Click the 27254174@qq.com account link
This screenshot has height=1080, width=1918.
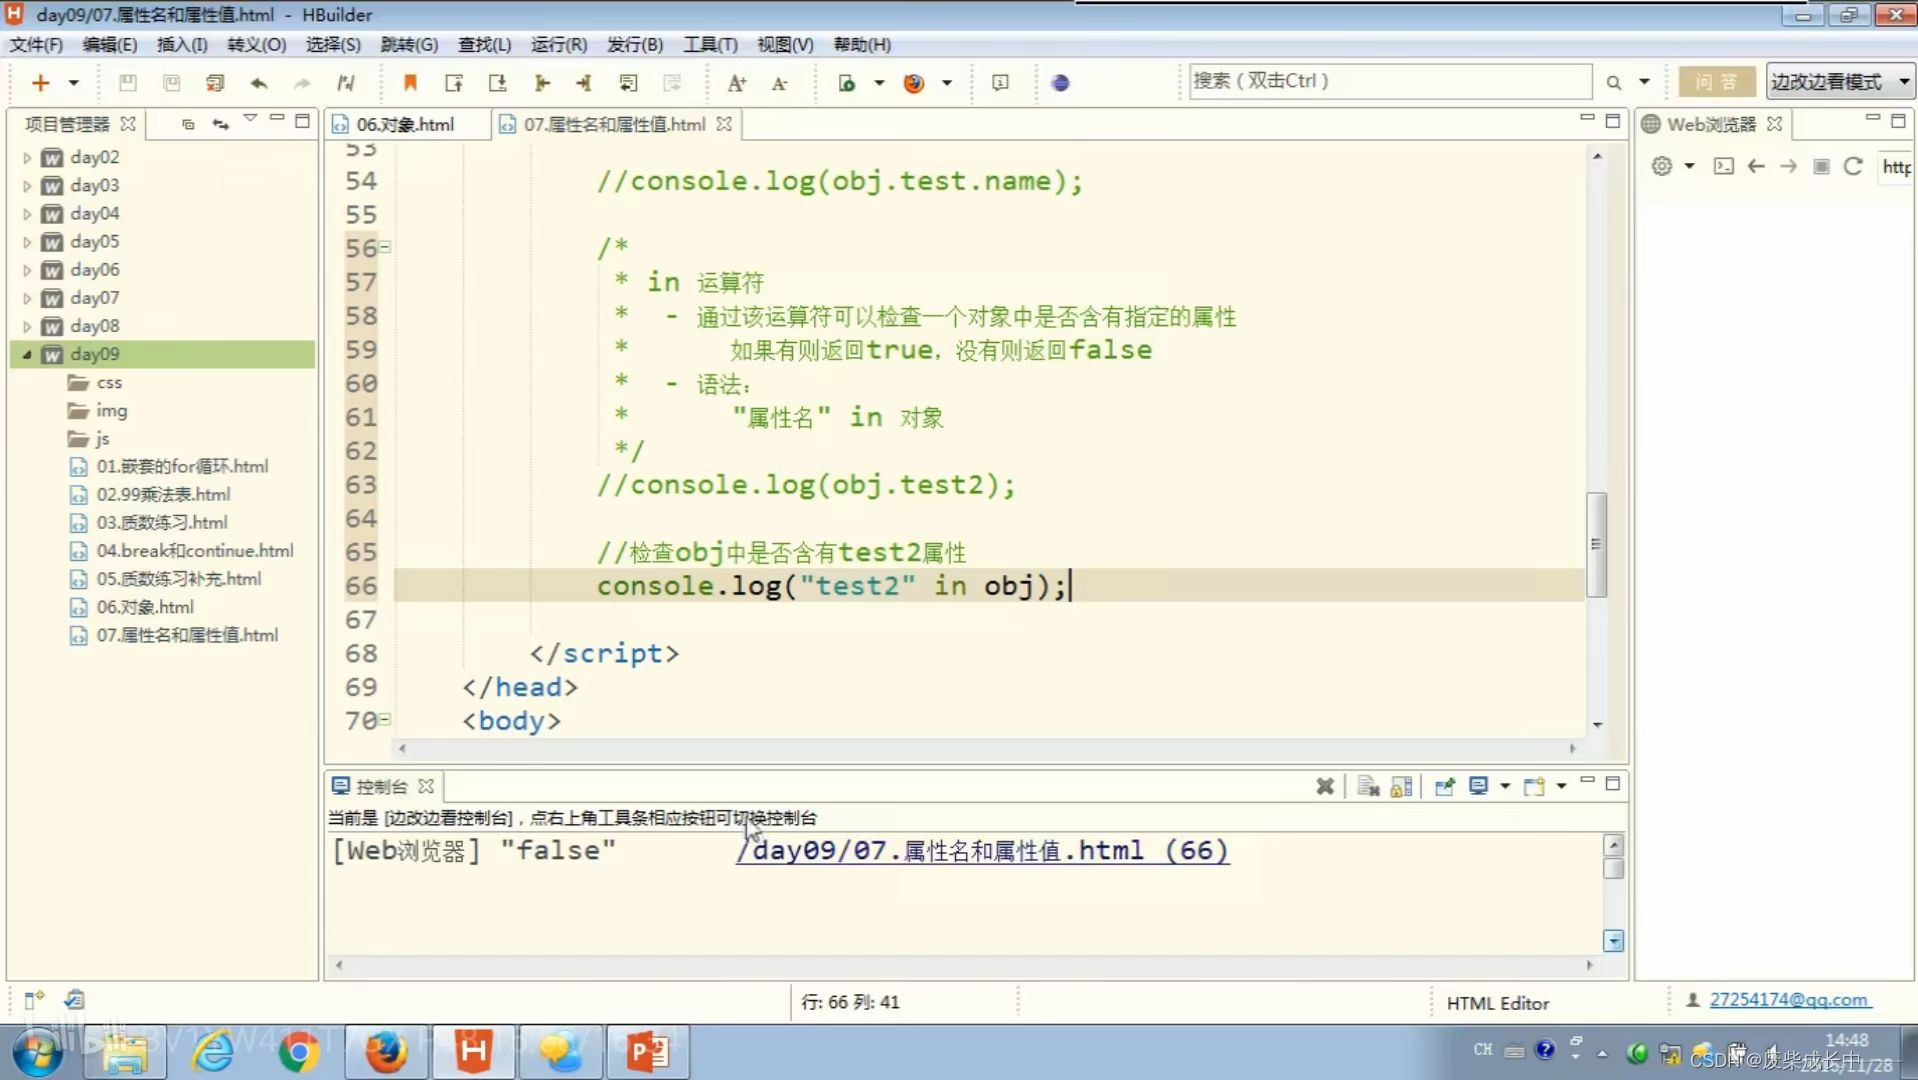click(x=1789, y=1000)
